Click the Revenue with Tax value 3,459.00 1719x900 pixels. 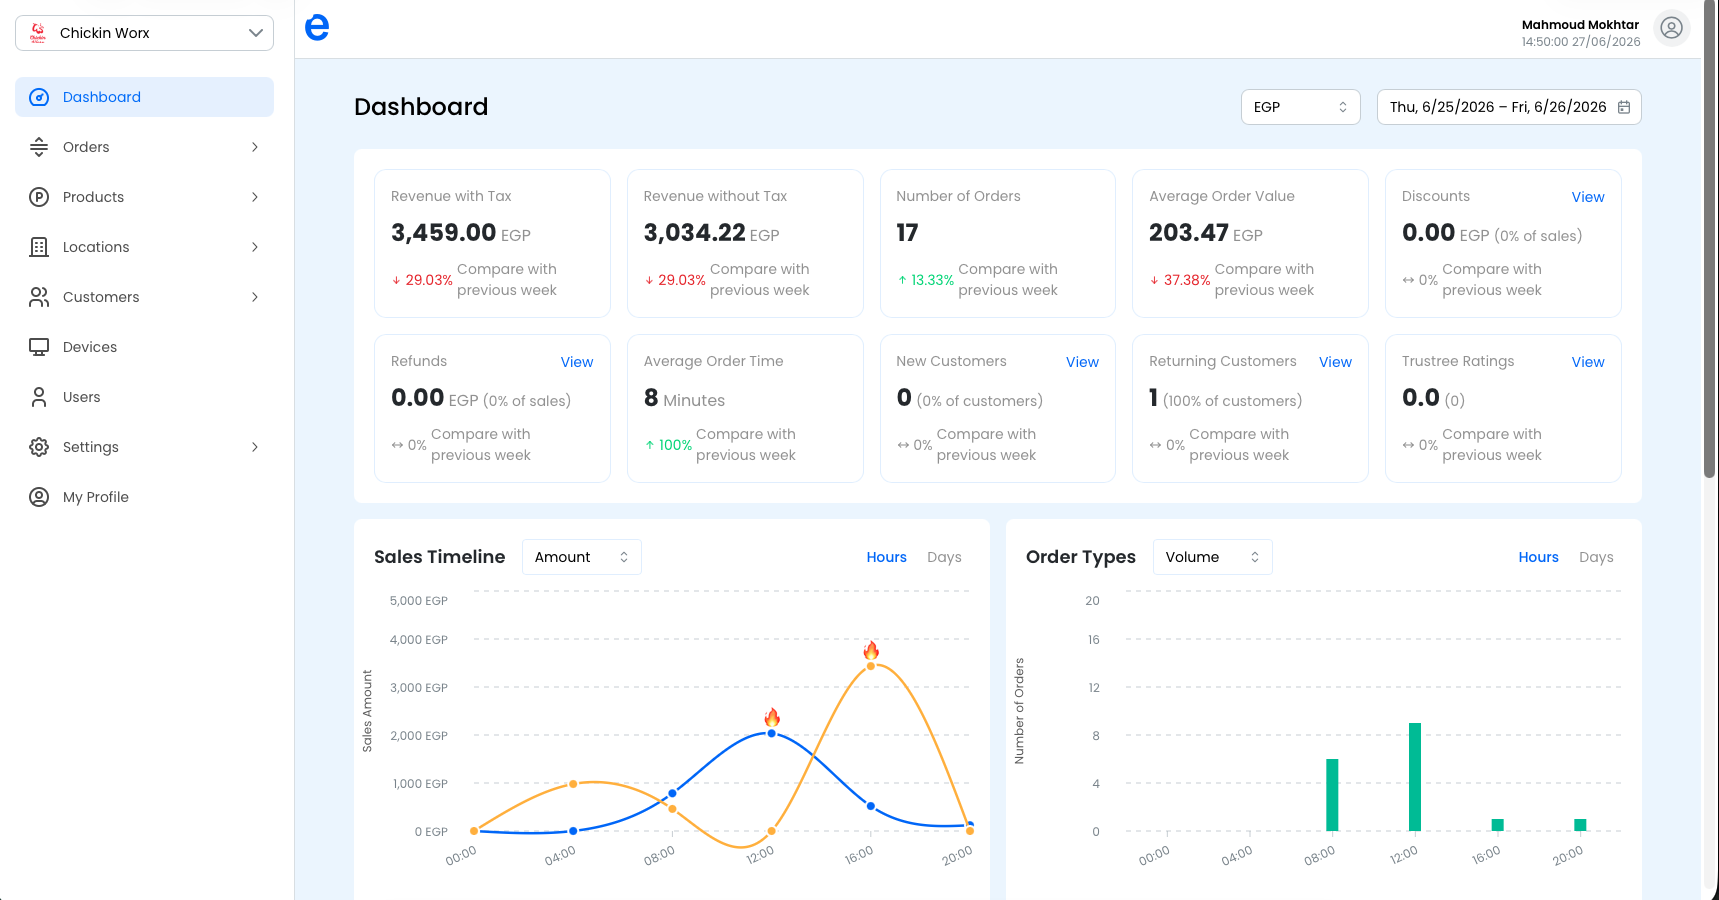point(444,233)
